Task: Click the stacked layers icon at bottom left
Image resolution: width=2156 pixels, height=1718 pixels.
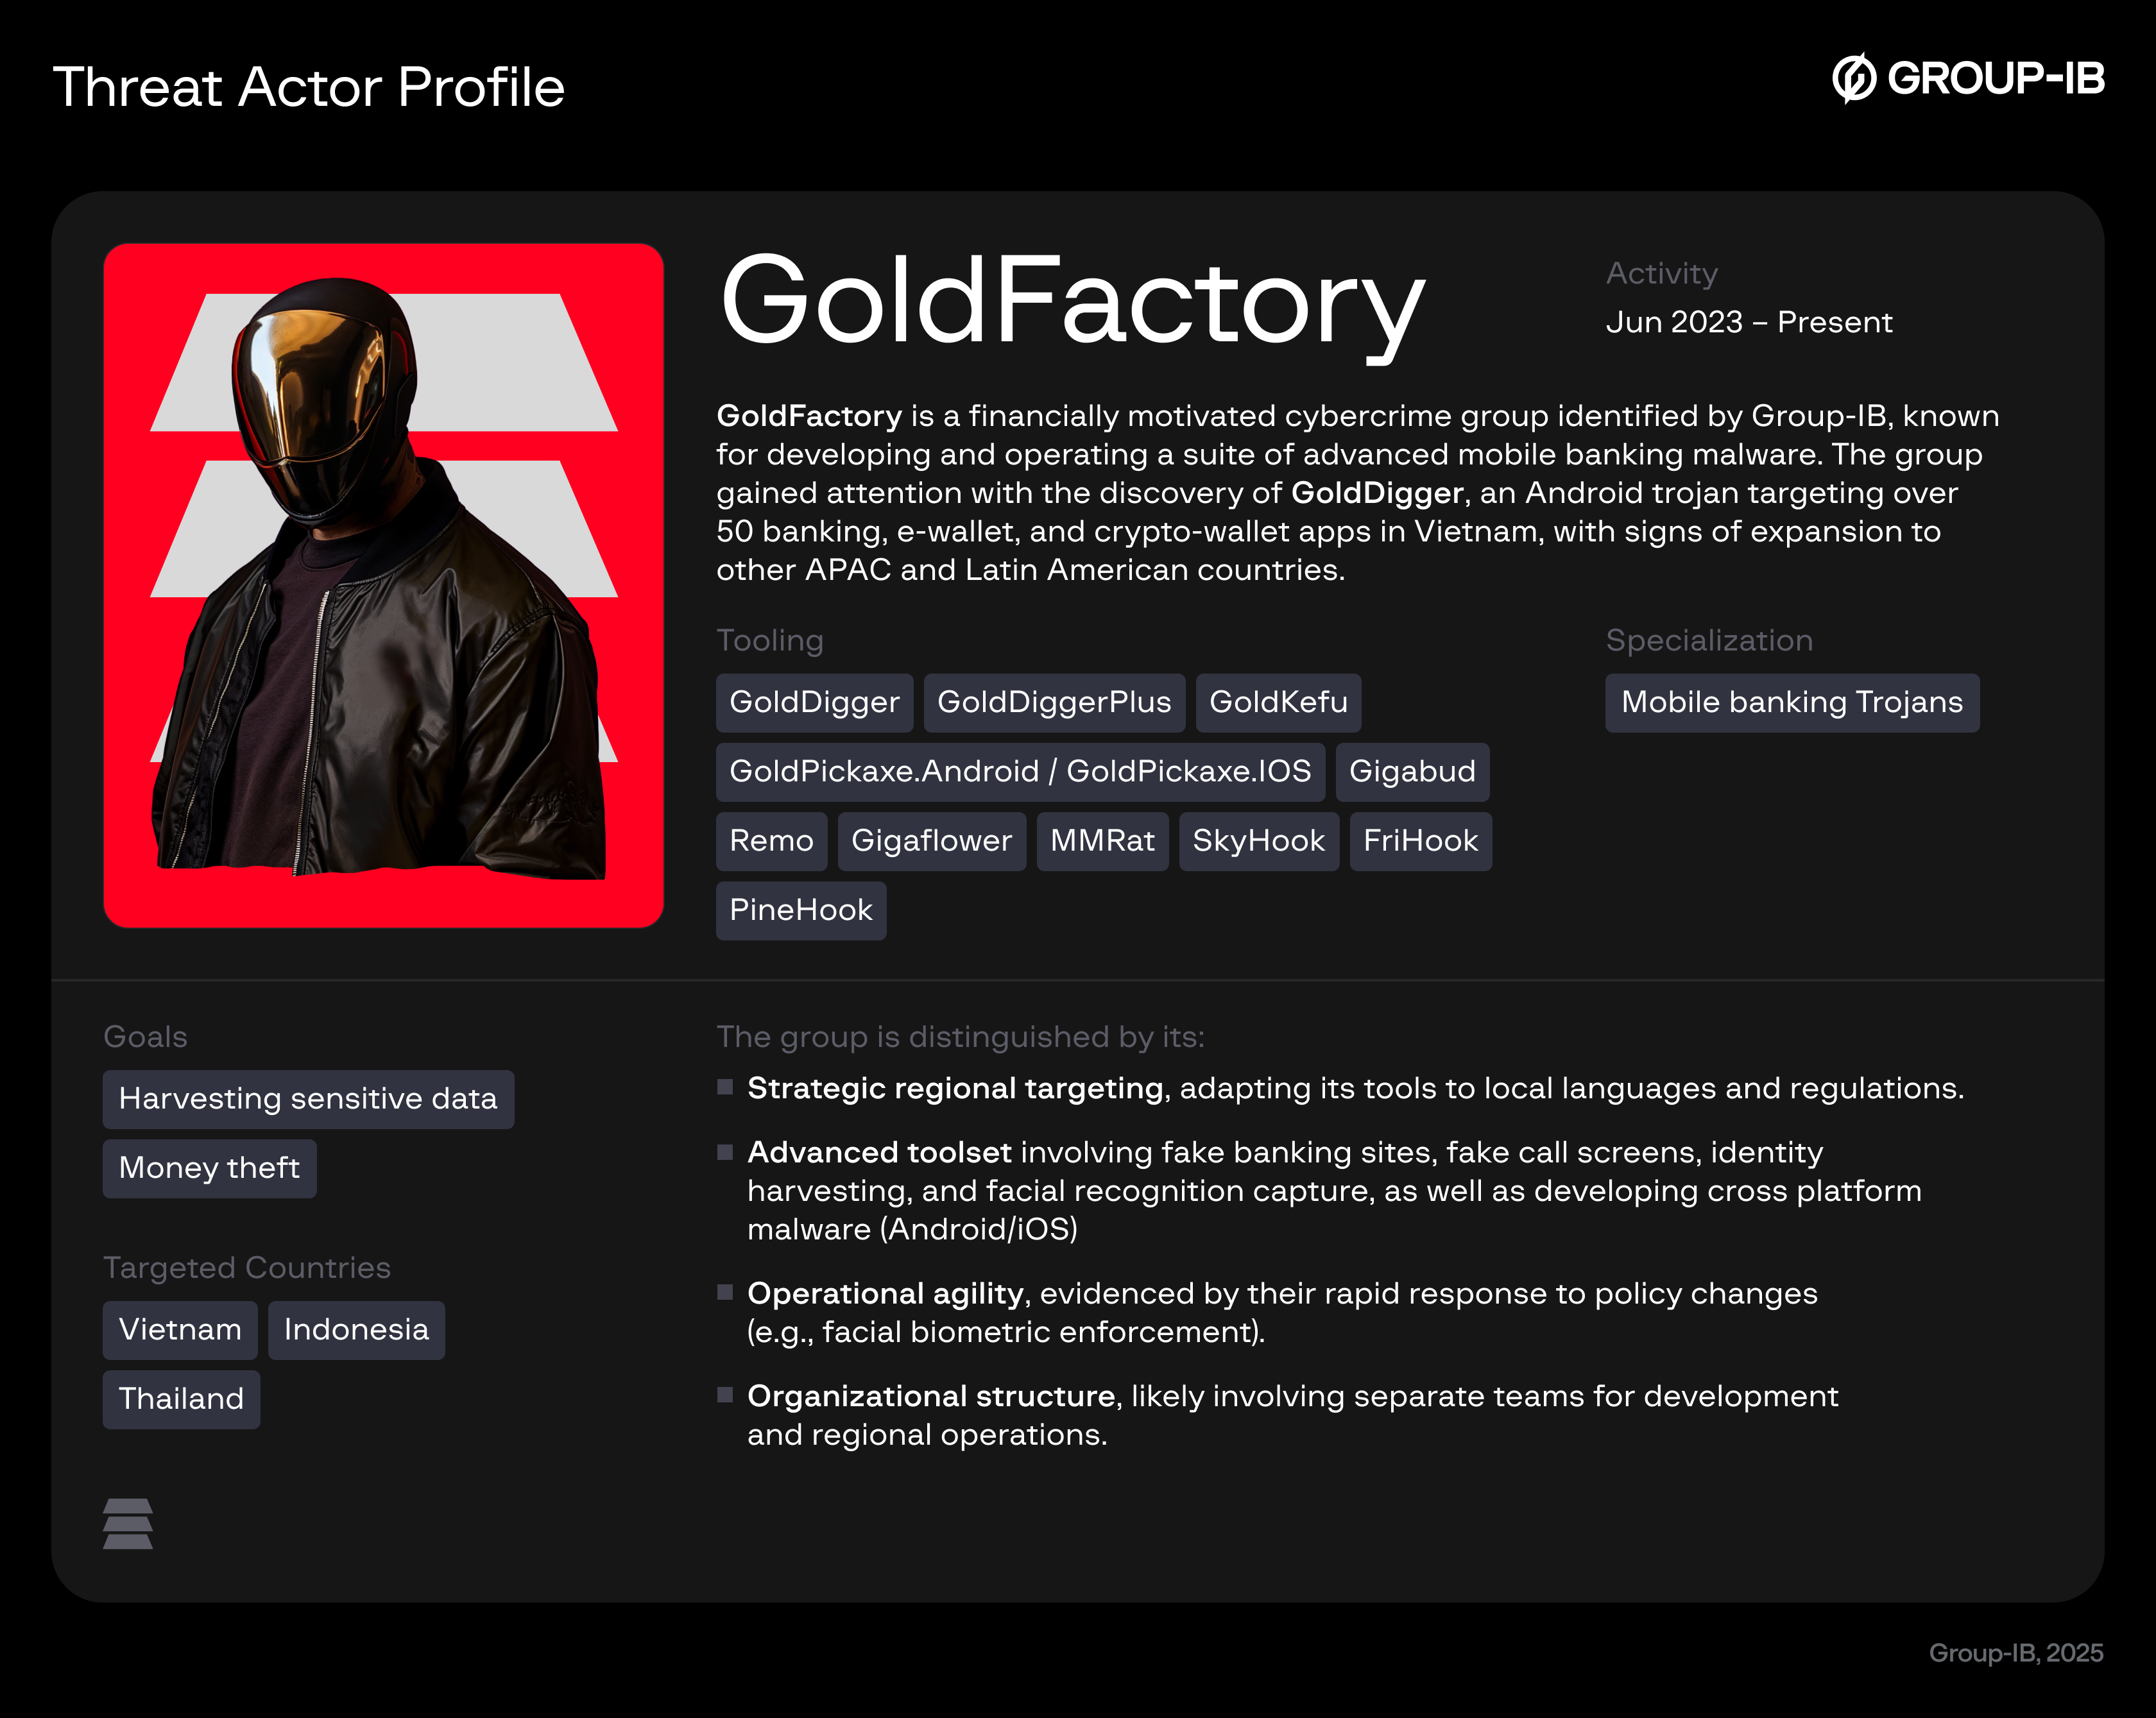Action: [128, 1525]
